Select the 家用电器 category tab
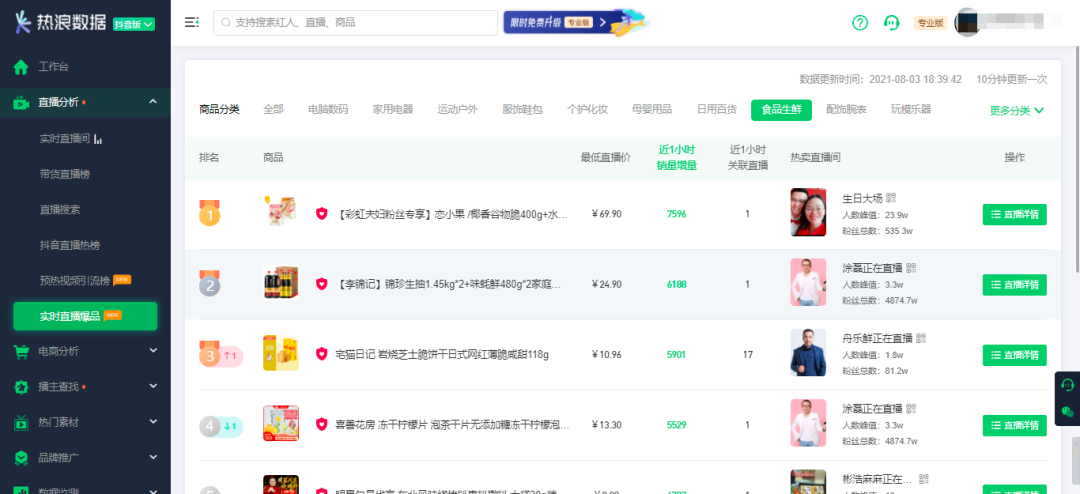This screenshot has height=494, width=1080. coord(393,109)
